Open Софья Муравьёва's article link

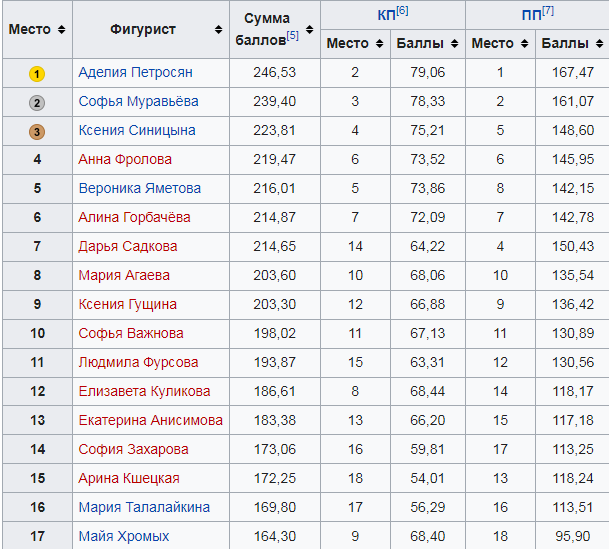point(138,102)
